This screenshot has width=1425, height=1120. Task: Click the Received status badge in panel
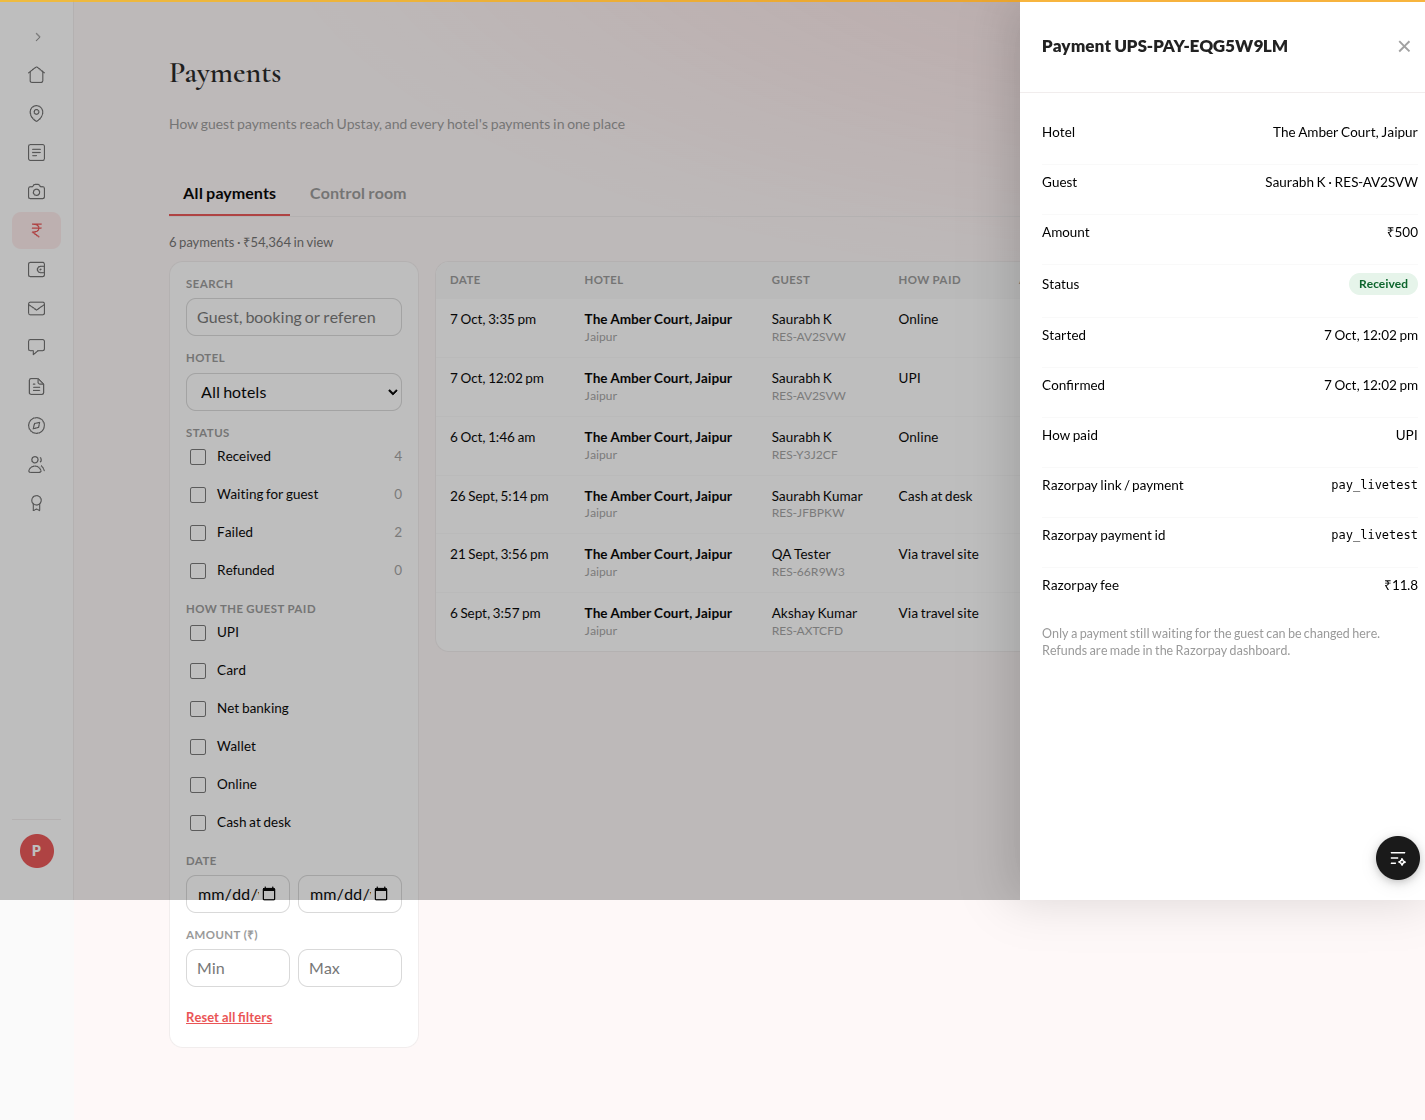tap(1383, 284)
